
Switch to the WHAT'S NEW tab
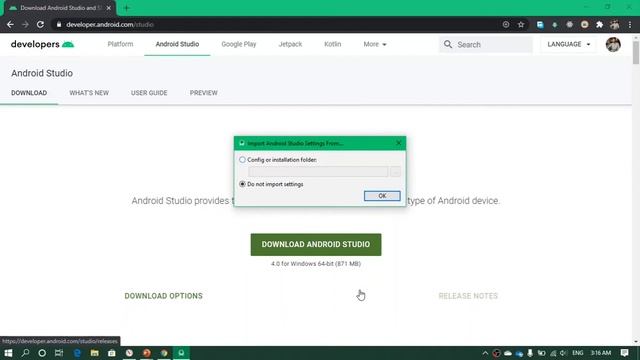[x=89, y=93]
